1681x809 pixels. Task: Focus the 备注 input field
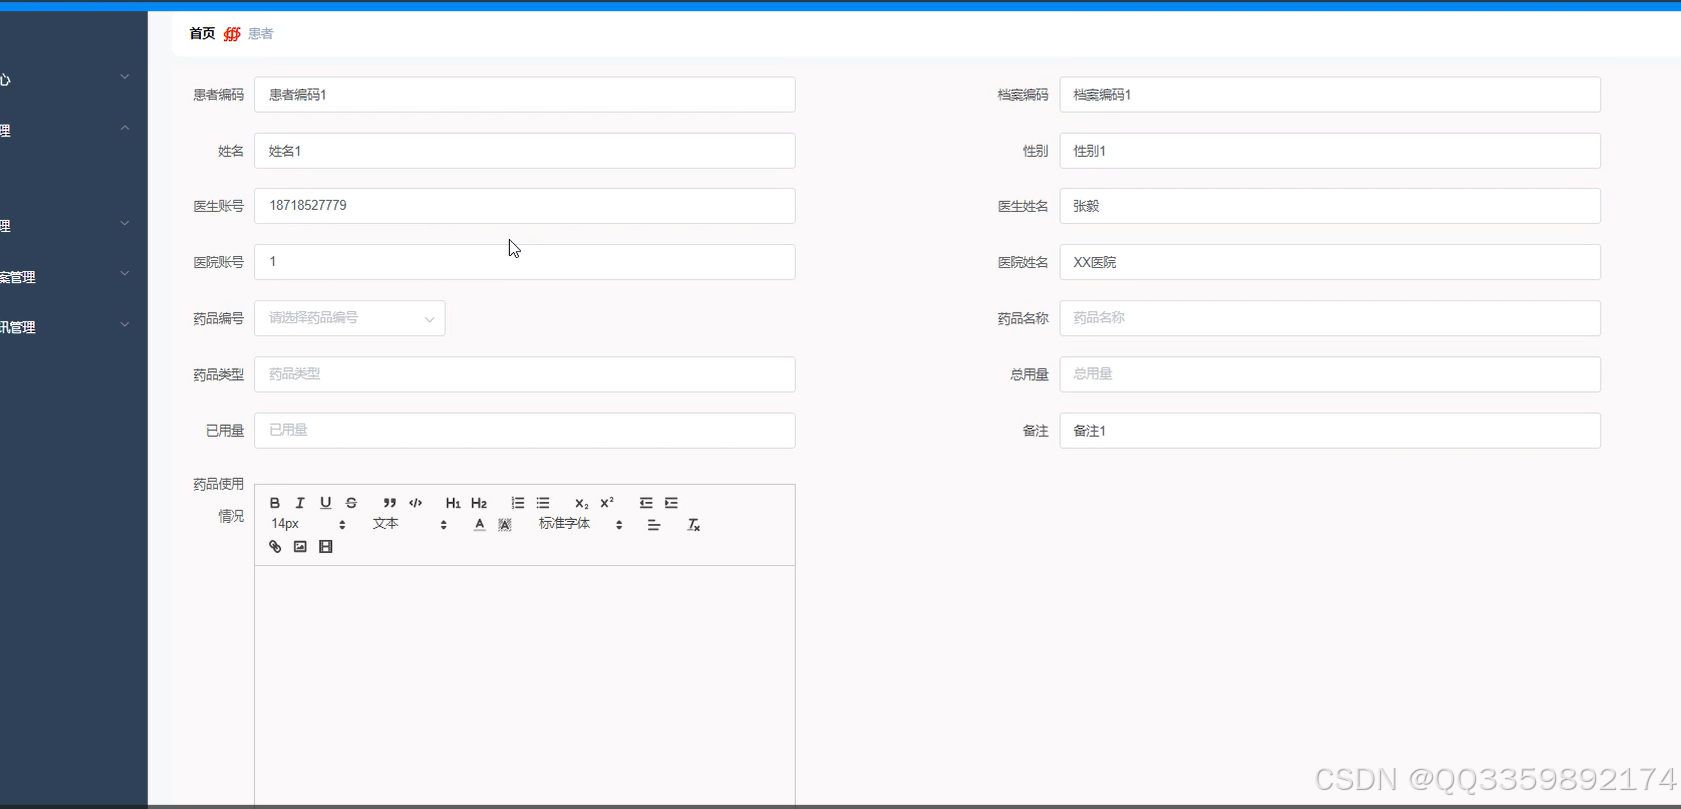[x=1330, y=430]
